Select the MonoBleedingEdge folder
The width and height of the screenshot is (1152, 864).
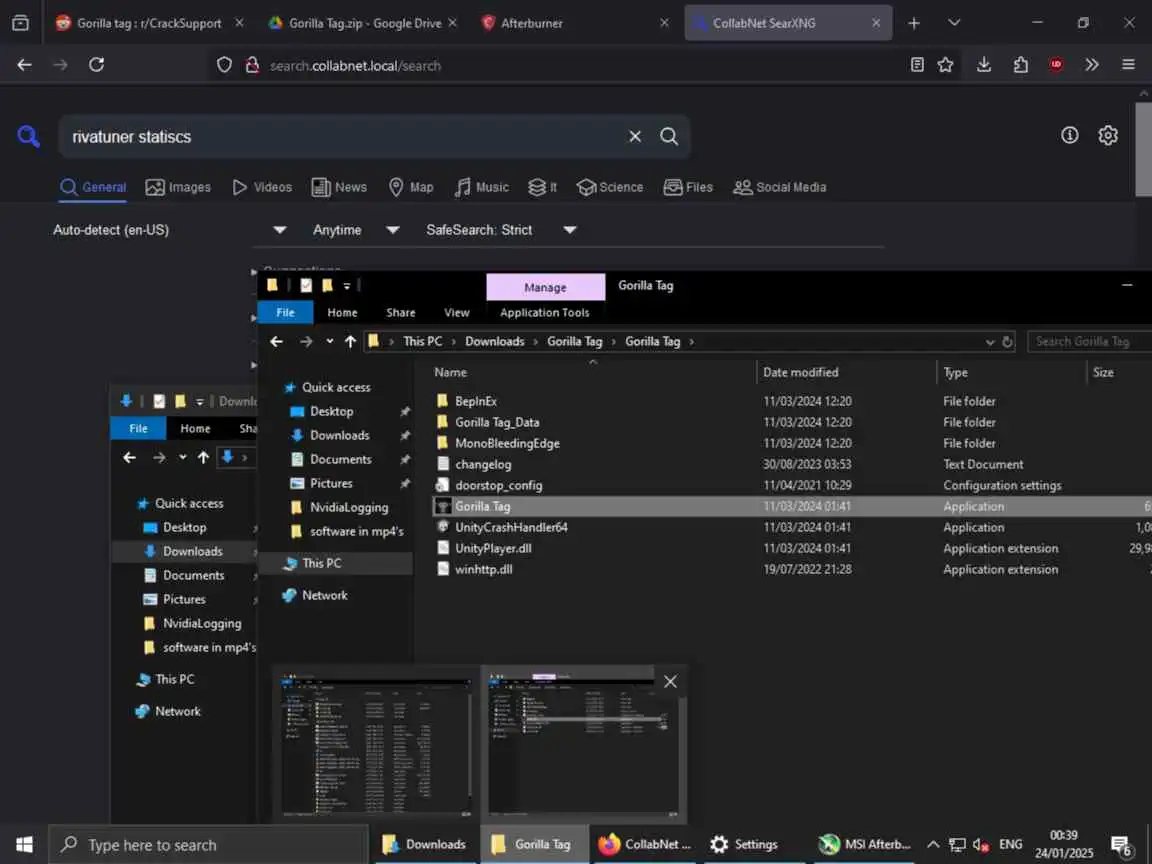click(x=507, y=444)
